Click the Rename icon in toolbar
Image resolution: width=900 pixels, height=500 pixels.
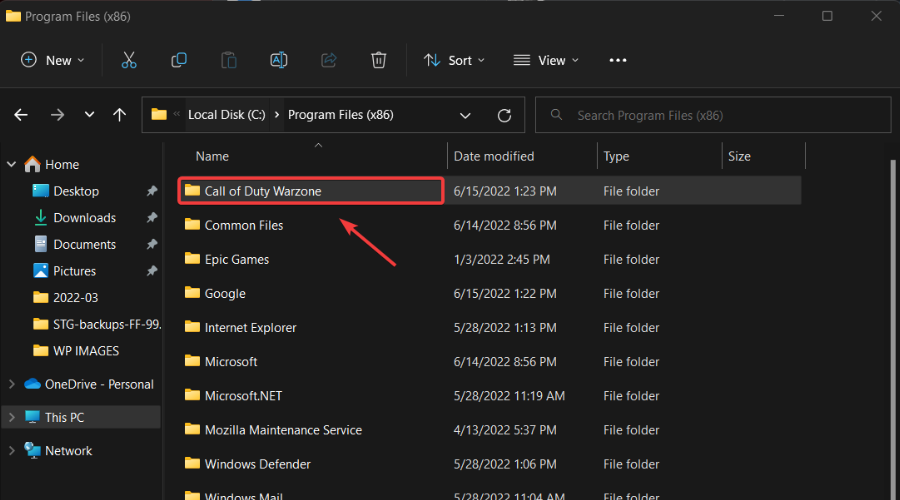coord(279,60)
